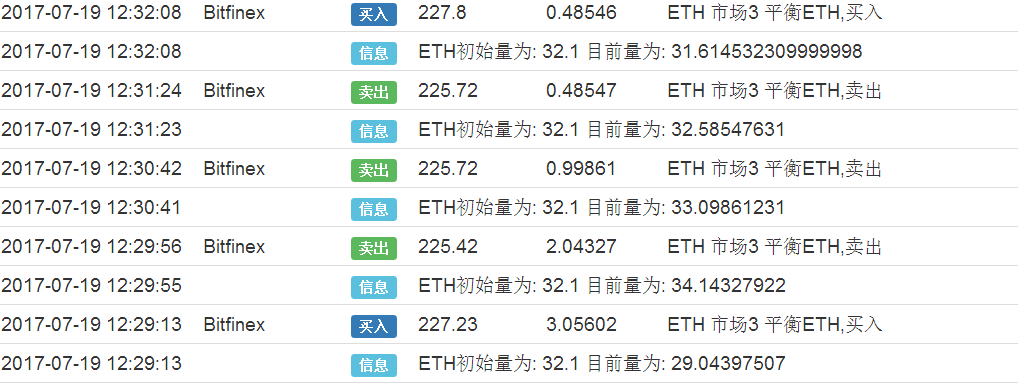Click the message ending 33.09861231
The height and width of the screenshot is (385, 1018).
pyautogui.click(x=602, y=208)
